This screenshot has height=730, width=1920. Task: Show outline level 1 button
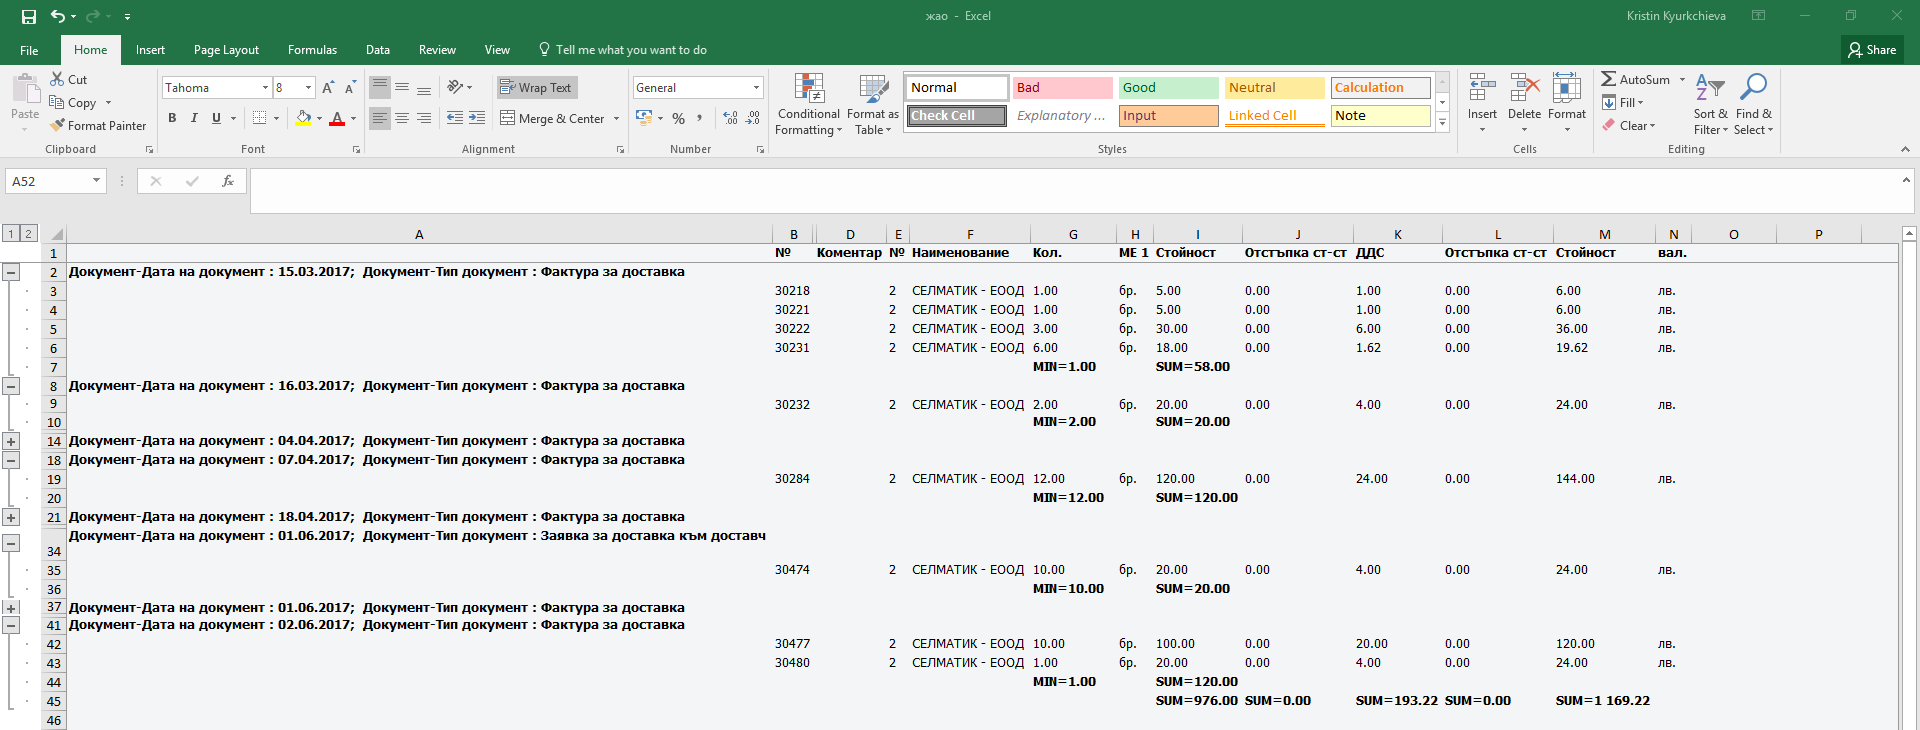tap(11, 233)
